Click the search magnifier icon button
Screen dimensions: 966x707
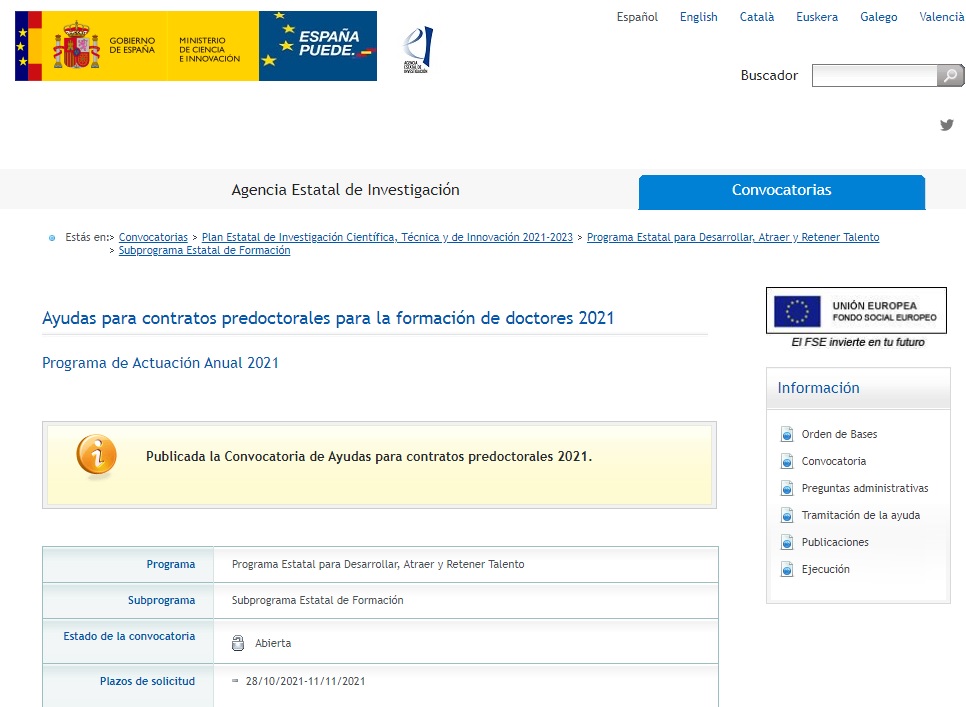(x=950, y=76)
